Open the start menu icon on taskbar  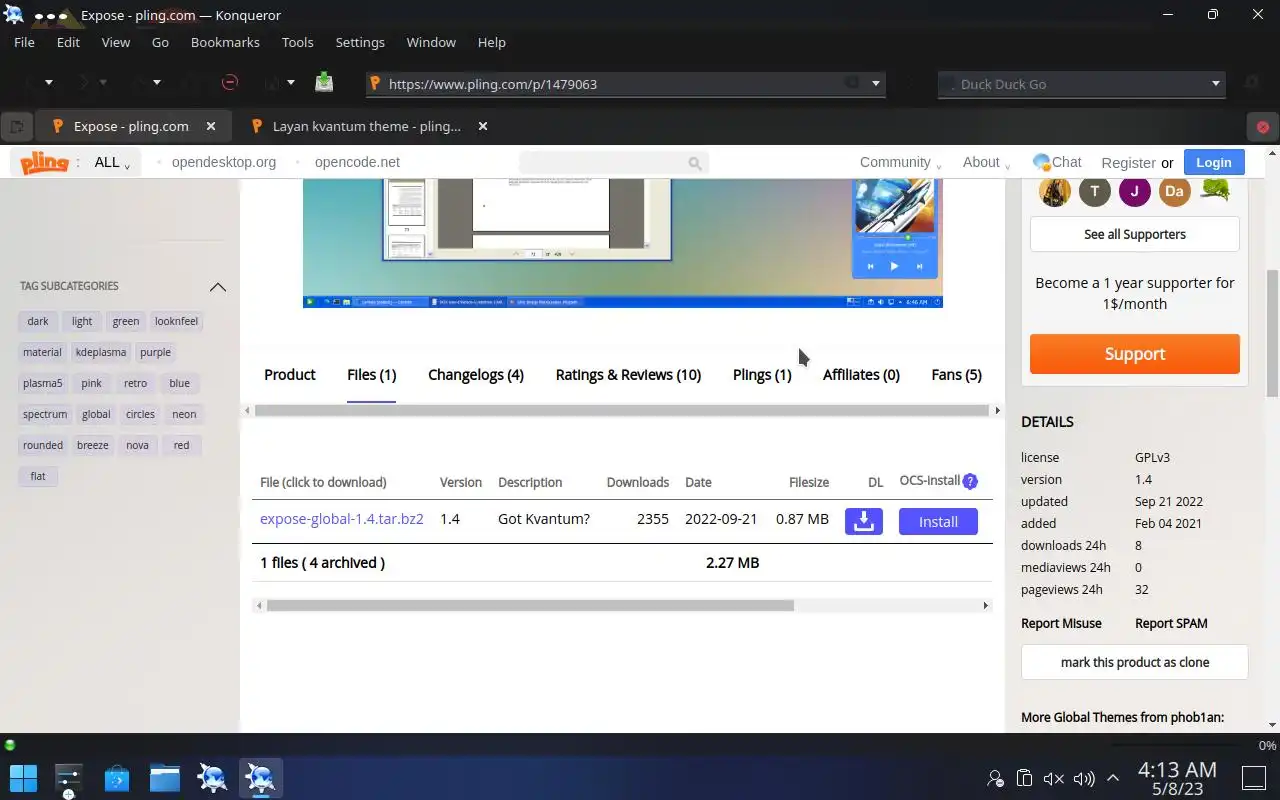pyautogui.click(x=23, y=778)
